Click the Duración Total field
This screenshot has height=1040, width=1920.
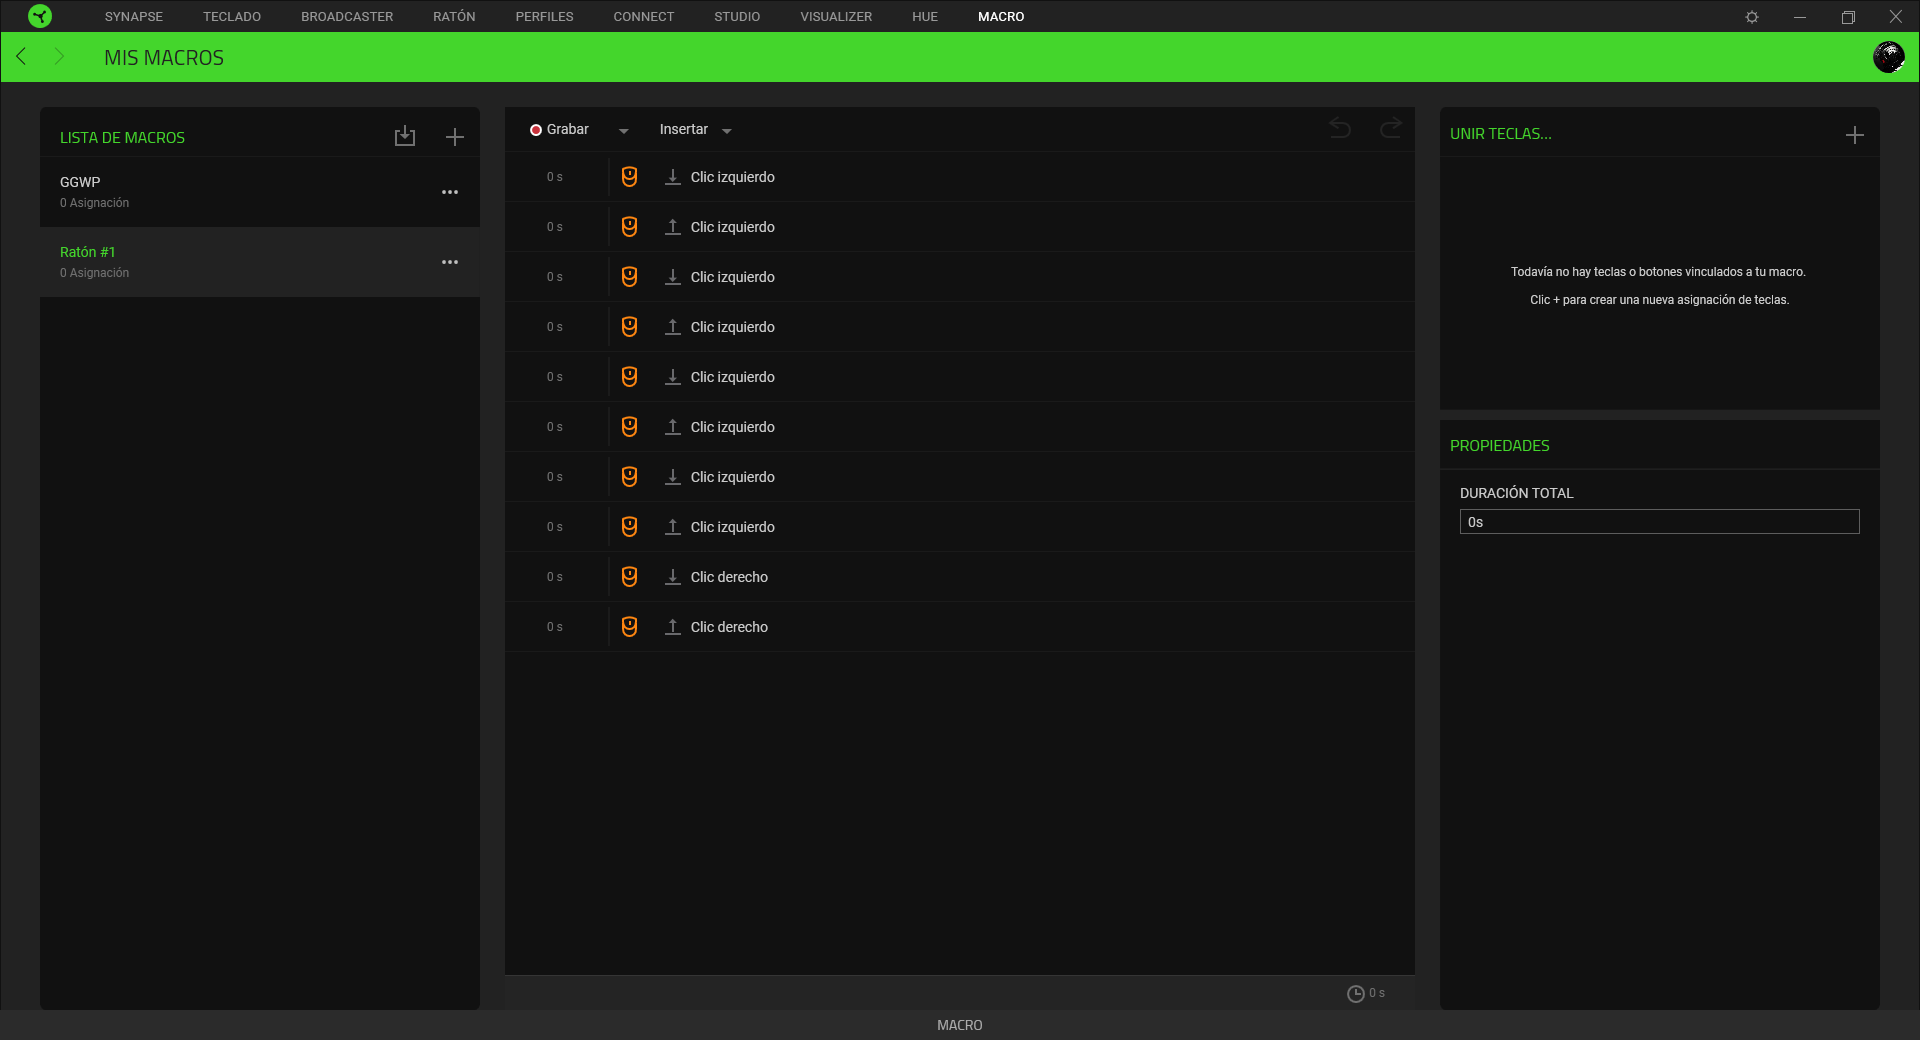(1659, 522)
